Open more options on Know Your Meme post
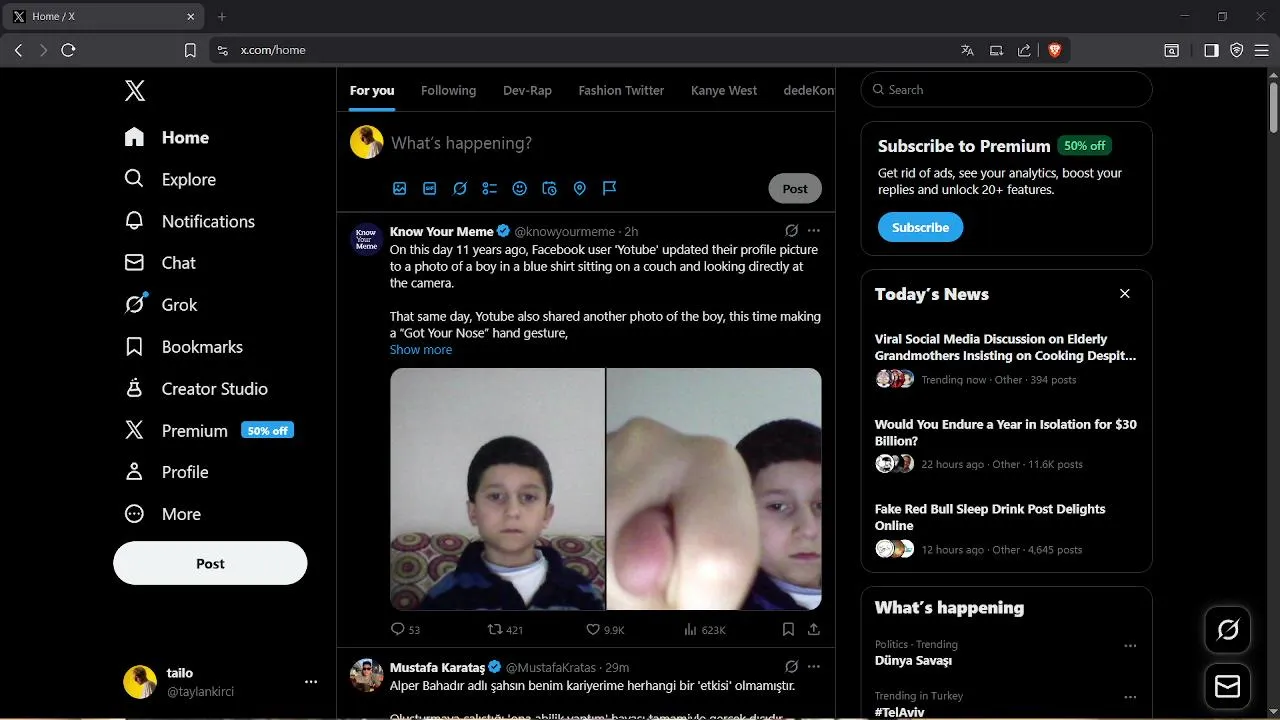 814,230
